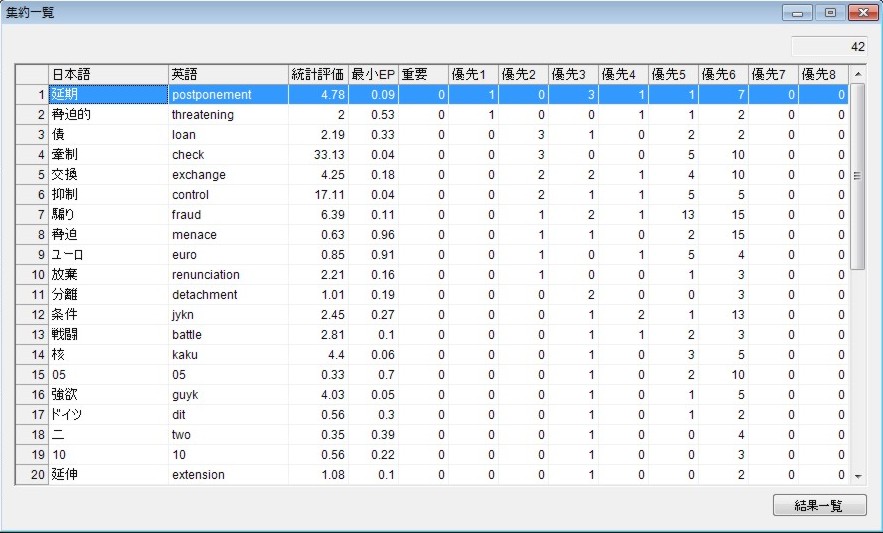The width and height of the screenshot is (883, 533).
Task: Select the 'threatening' cell in row 2
Action: point(228,115)
